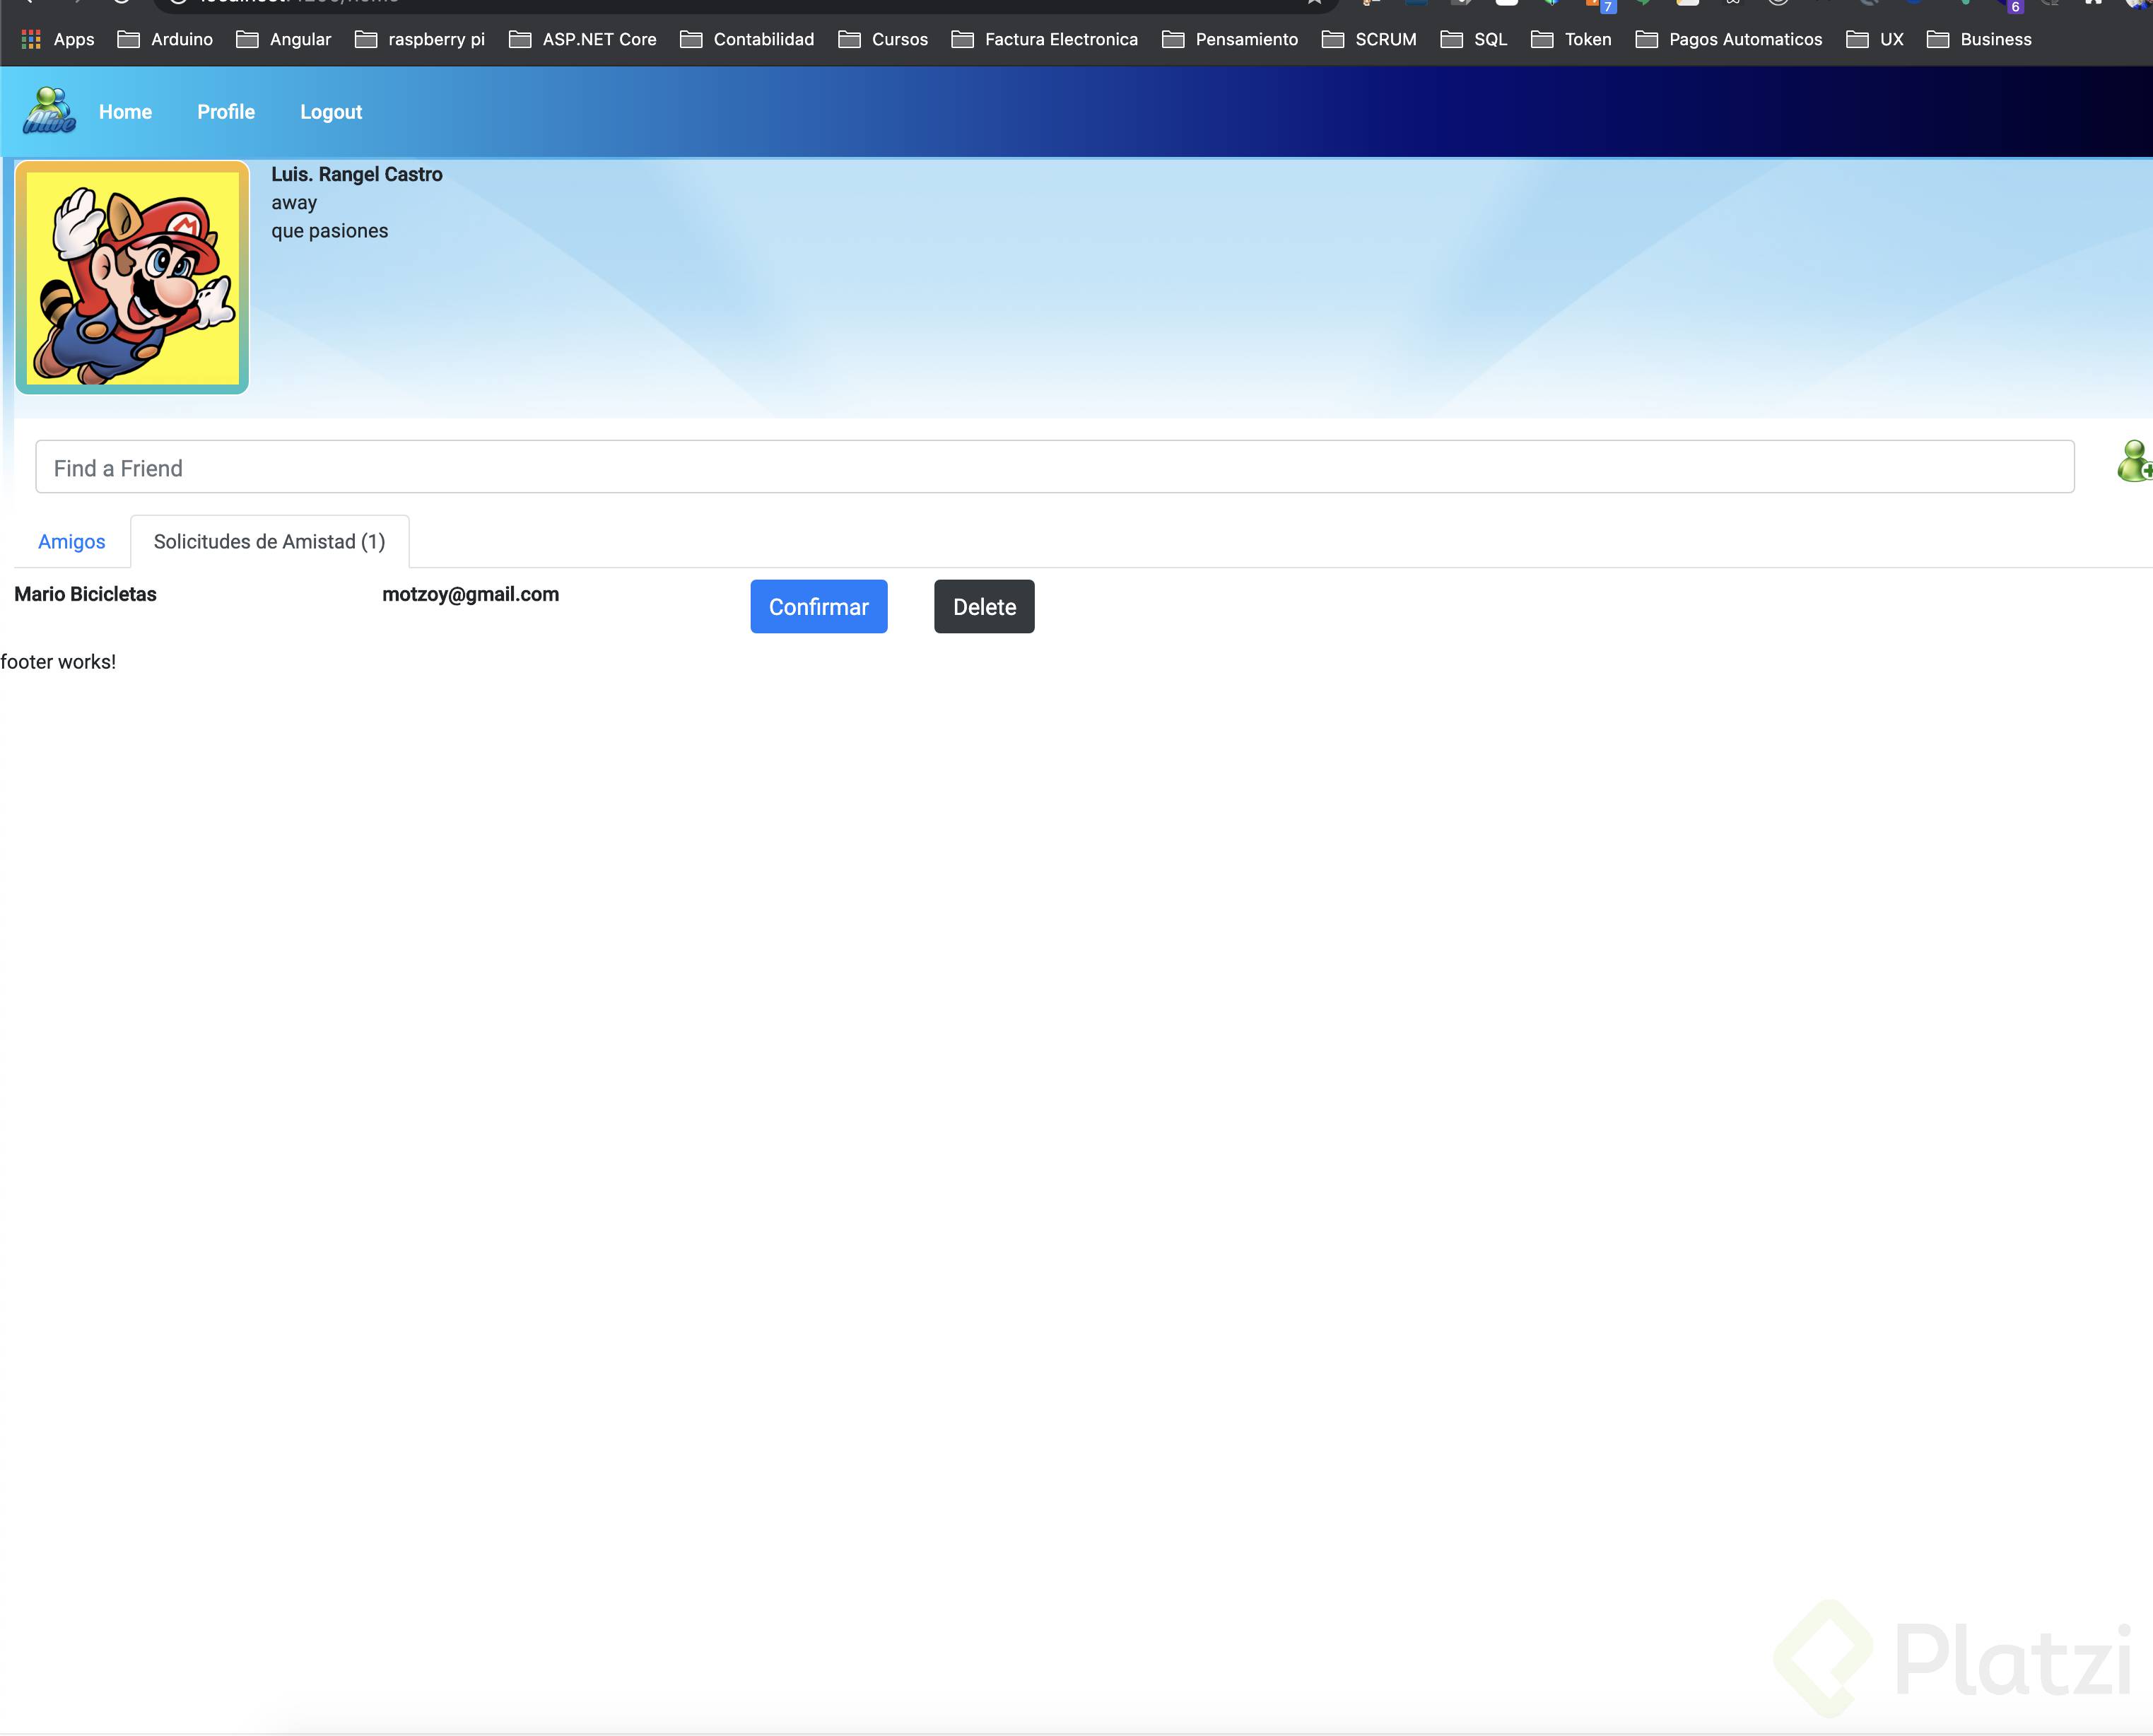Image resolution: width=2153 pixels, height=1736 pixels.
Task: Switch to the Amigos tab
Action: pos(71,541)
